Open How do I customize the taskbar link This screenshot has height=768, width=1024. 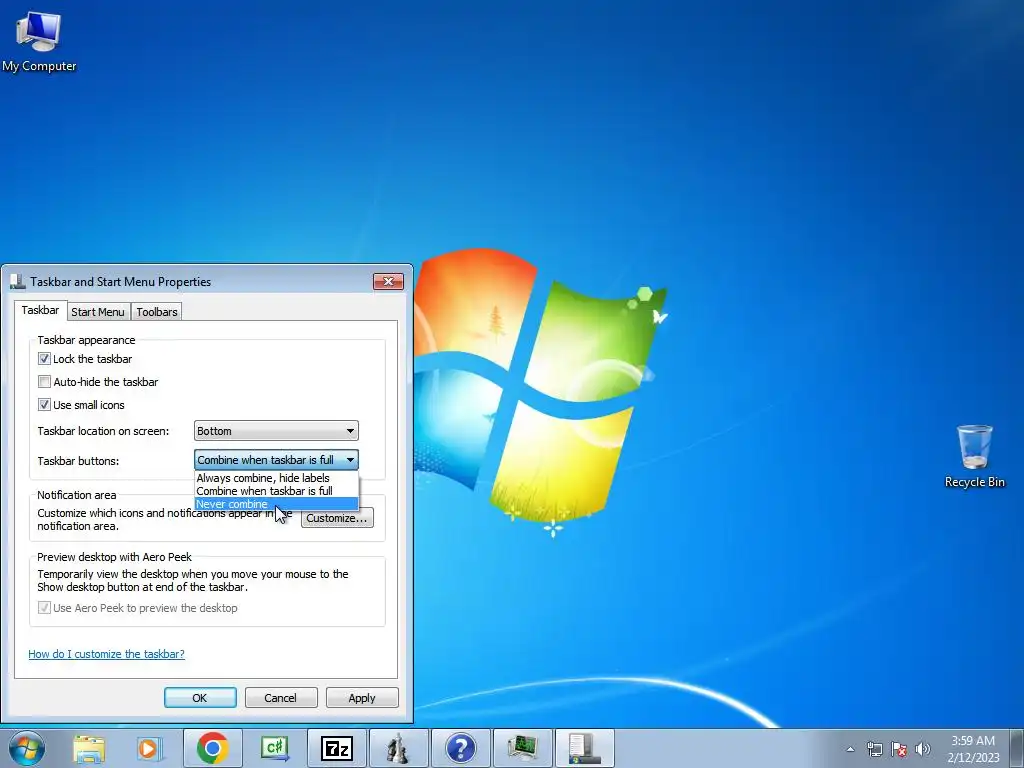tap(106, 654)
